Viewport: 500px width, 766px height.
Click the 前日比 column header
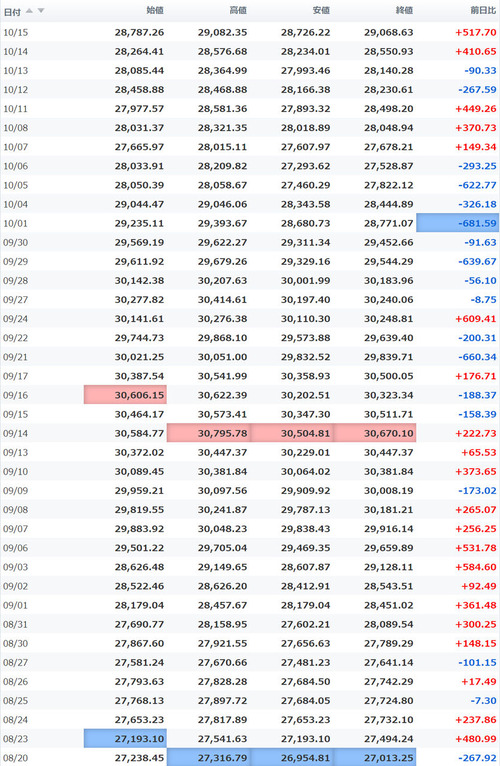click(x=483, y=10)
